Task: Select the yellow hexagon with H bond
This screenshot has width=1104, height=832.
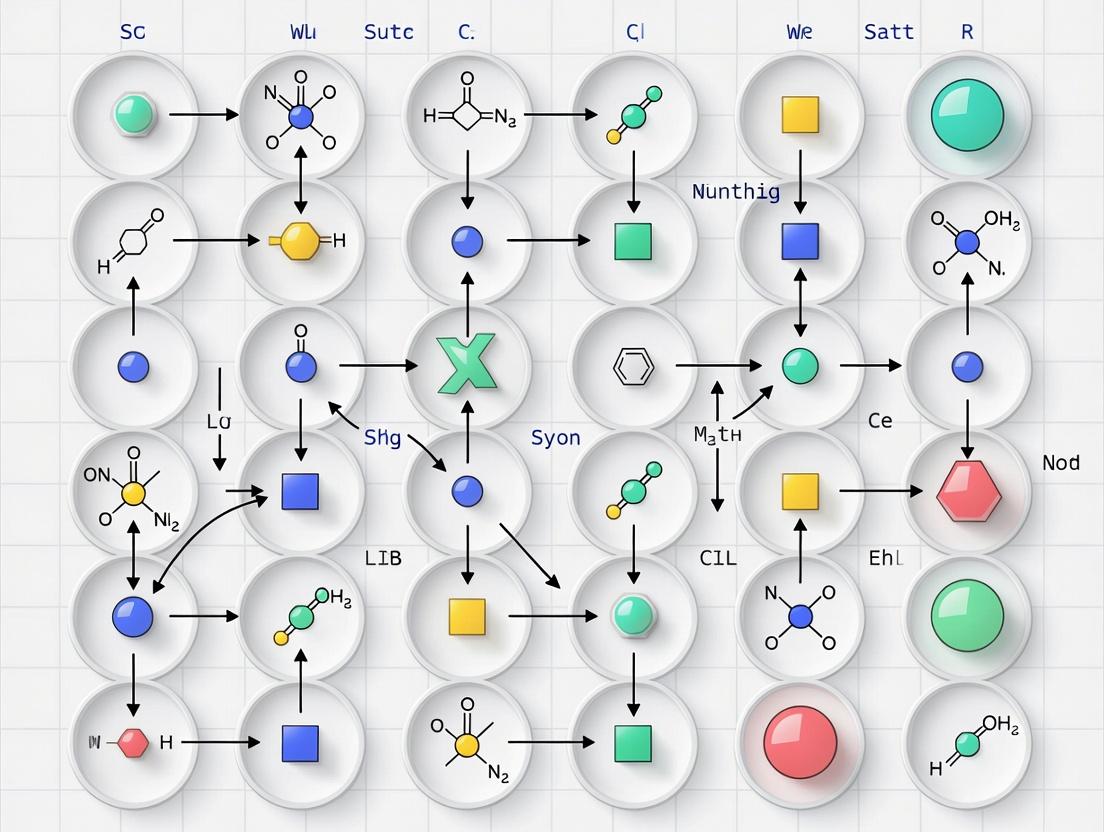Action: point(300,240)
